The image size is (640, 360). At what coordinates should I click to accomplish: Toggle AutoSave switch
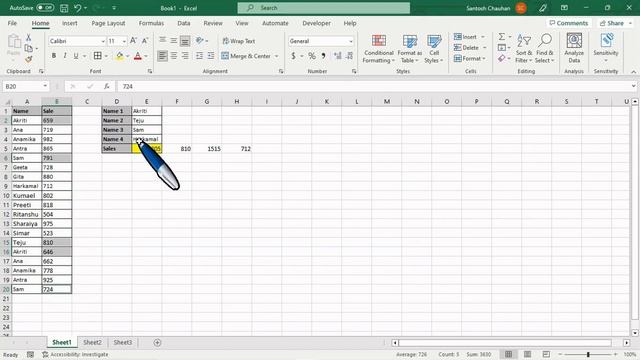pos(45,8)
